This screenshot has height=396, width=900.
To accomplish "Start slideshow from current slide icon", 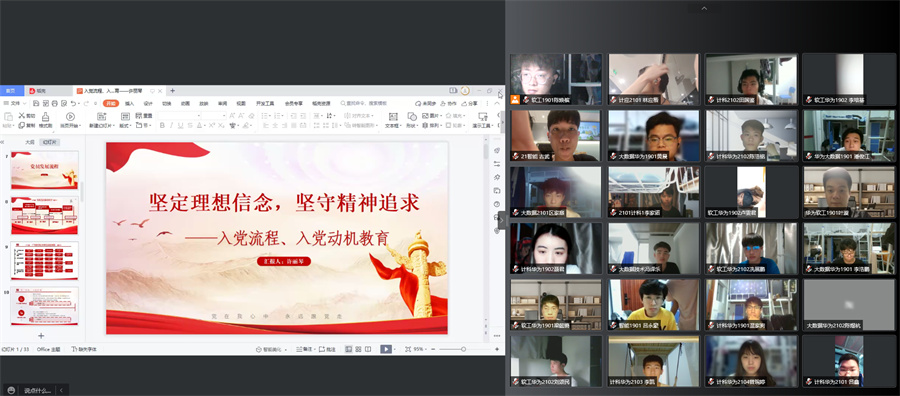I will (x=70, y=117).
